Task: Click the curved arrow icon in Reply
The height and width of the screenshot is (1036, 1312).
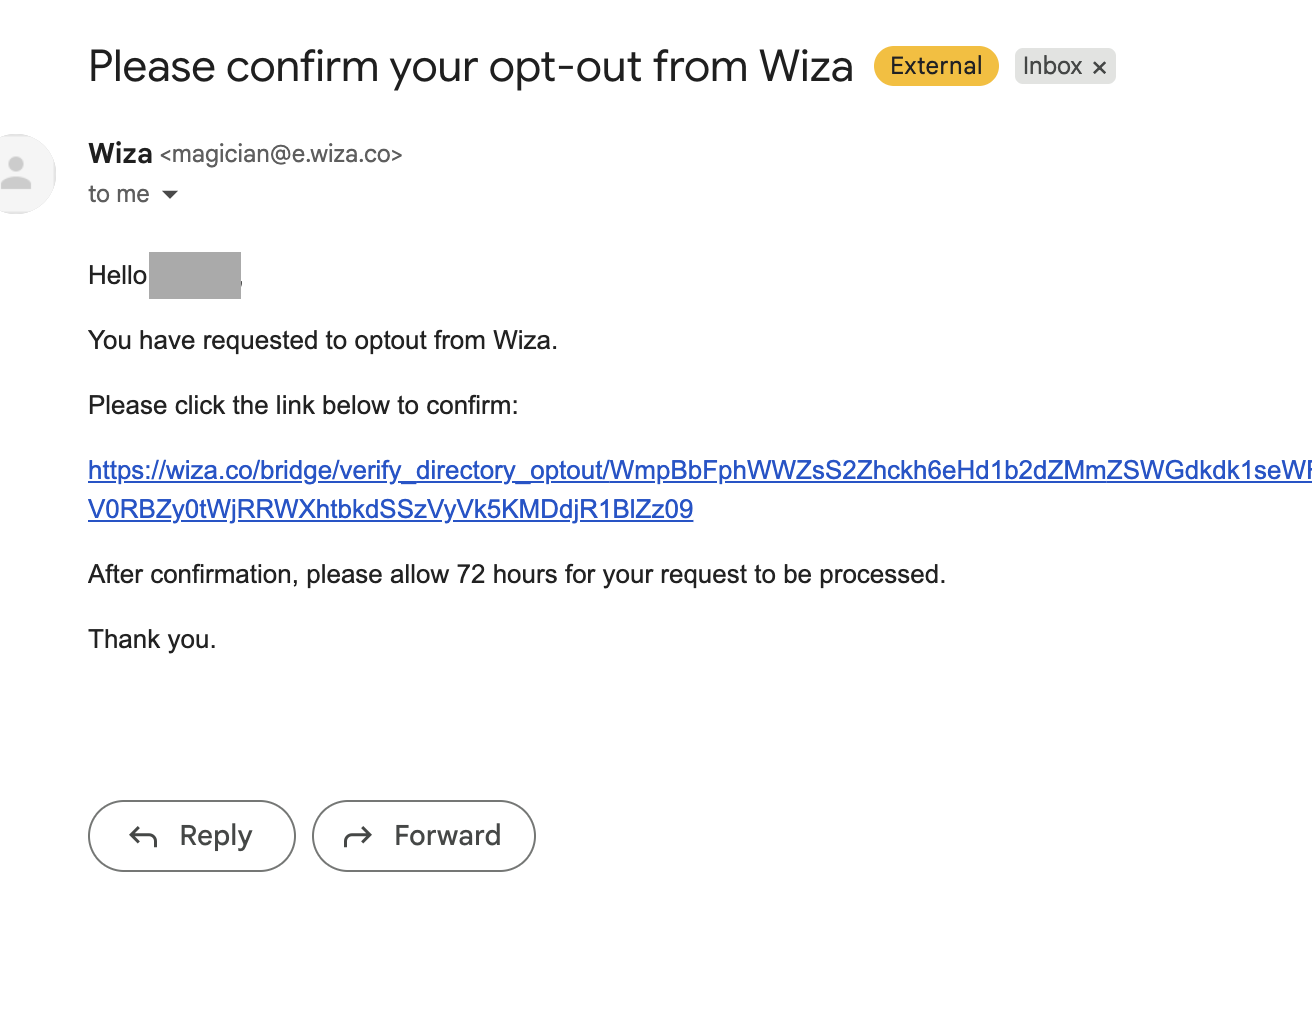Action: pyautogui.click(x=144, y=836)
